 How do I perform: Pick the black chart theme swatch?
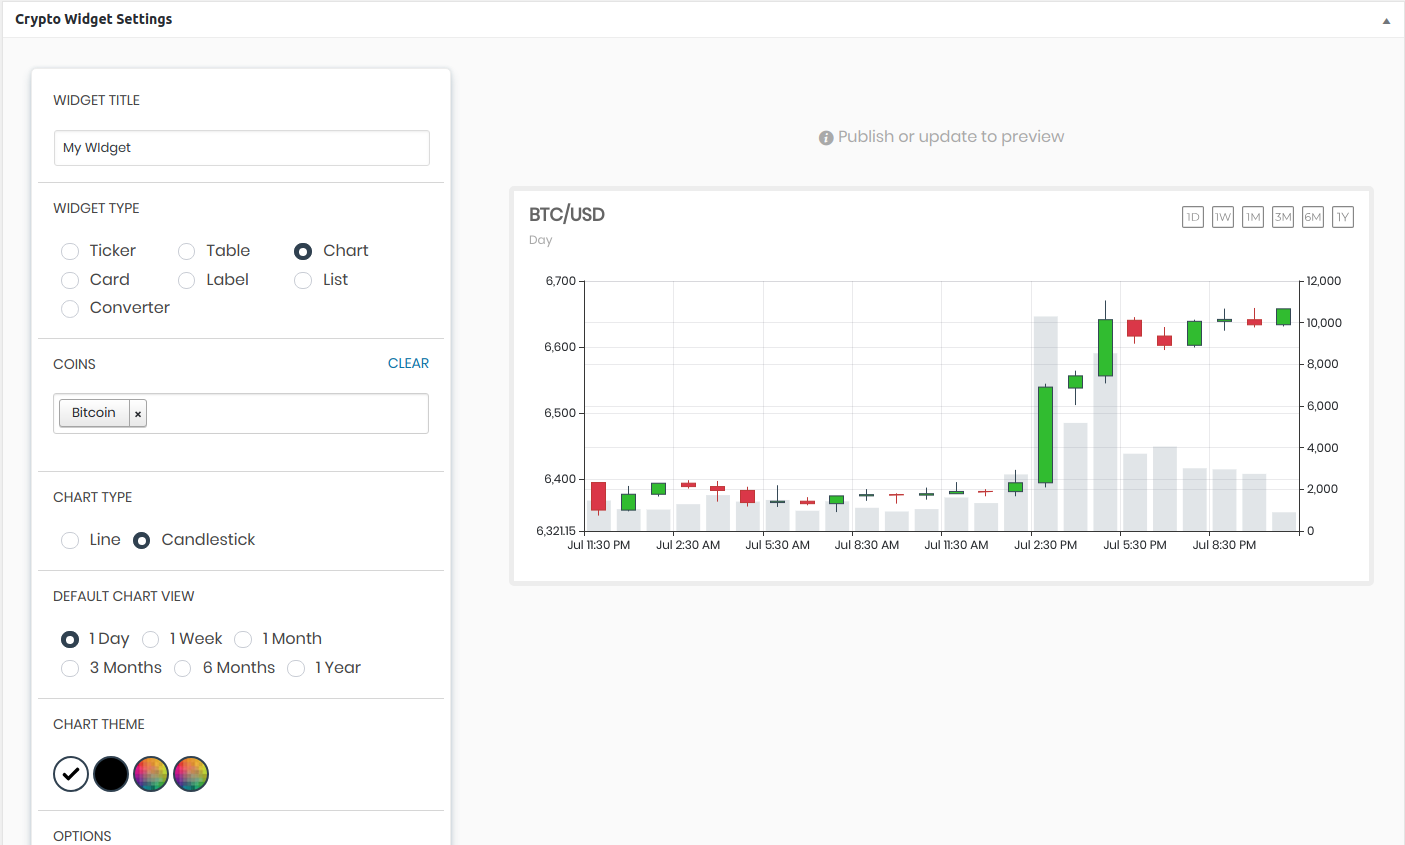pyautogui.click(x=111, y=774)
